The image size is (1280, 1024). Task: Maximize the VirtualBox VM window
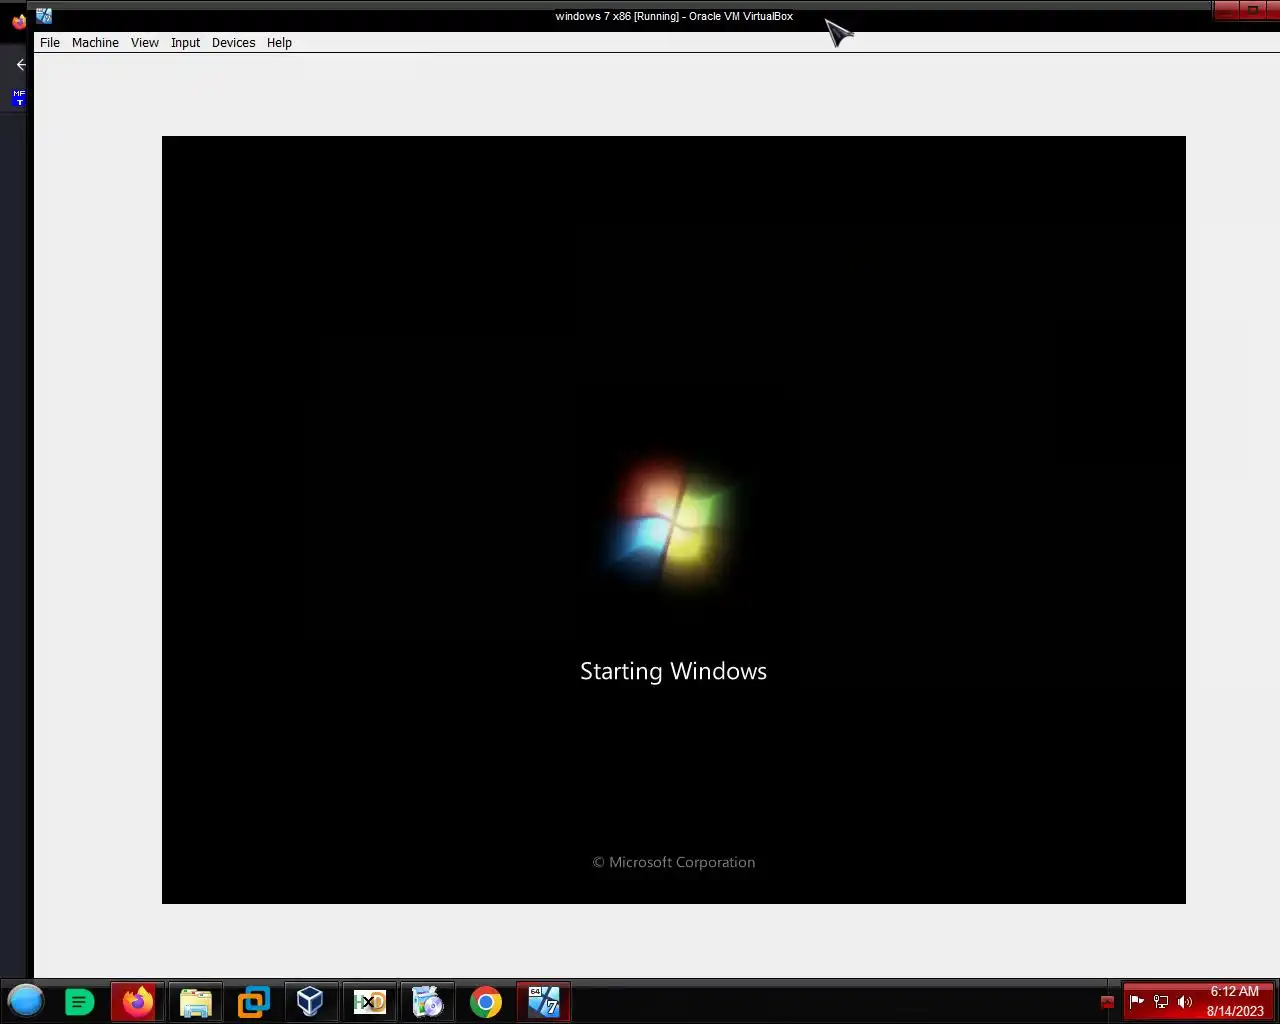tap(1252, 10)
